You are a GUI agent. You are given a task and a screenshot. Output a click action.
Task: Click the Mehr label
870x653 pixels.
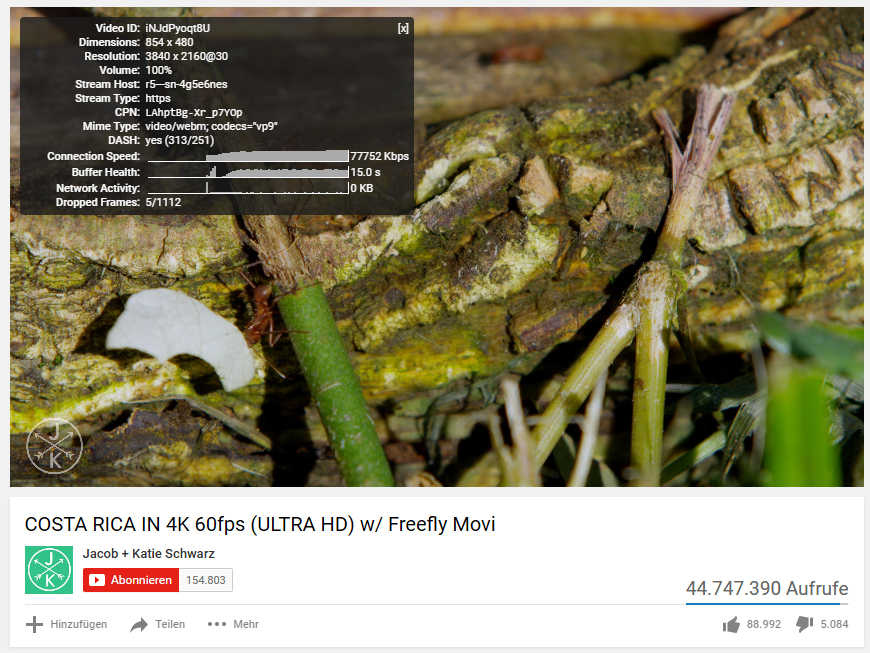[246, 624]
